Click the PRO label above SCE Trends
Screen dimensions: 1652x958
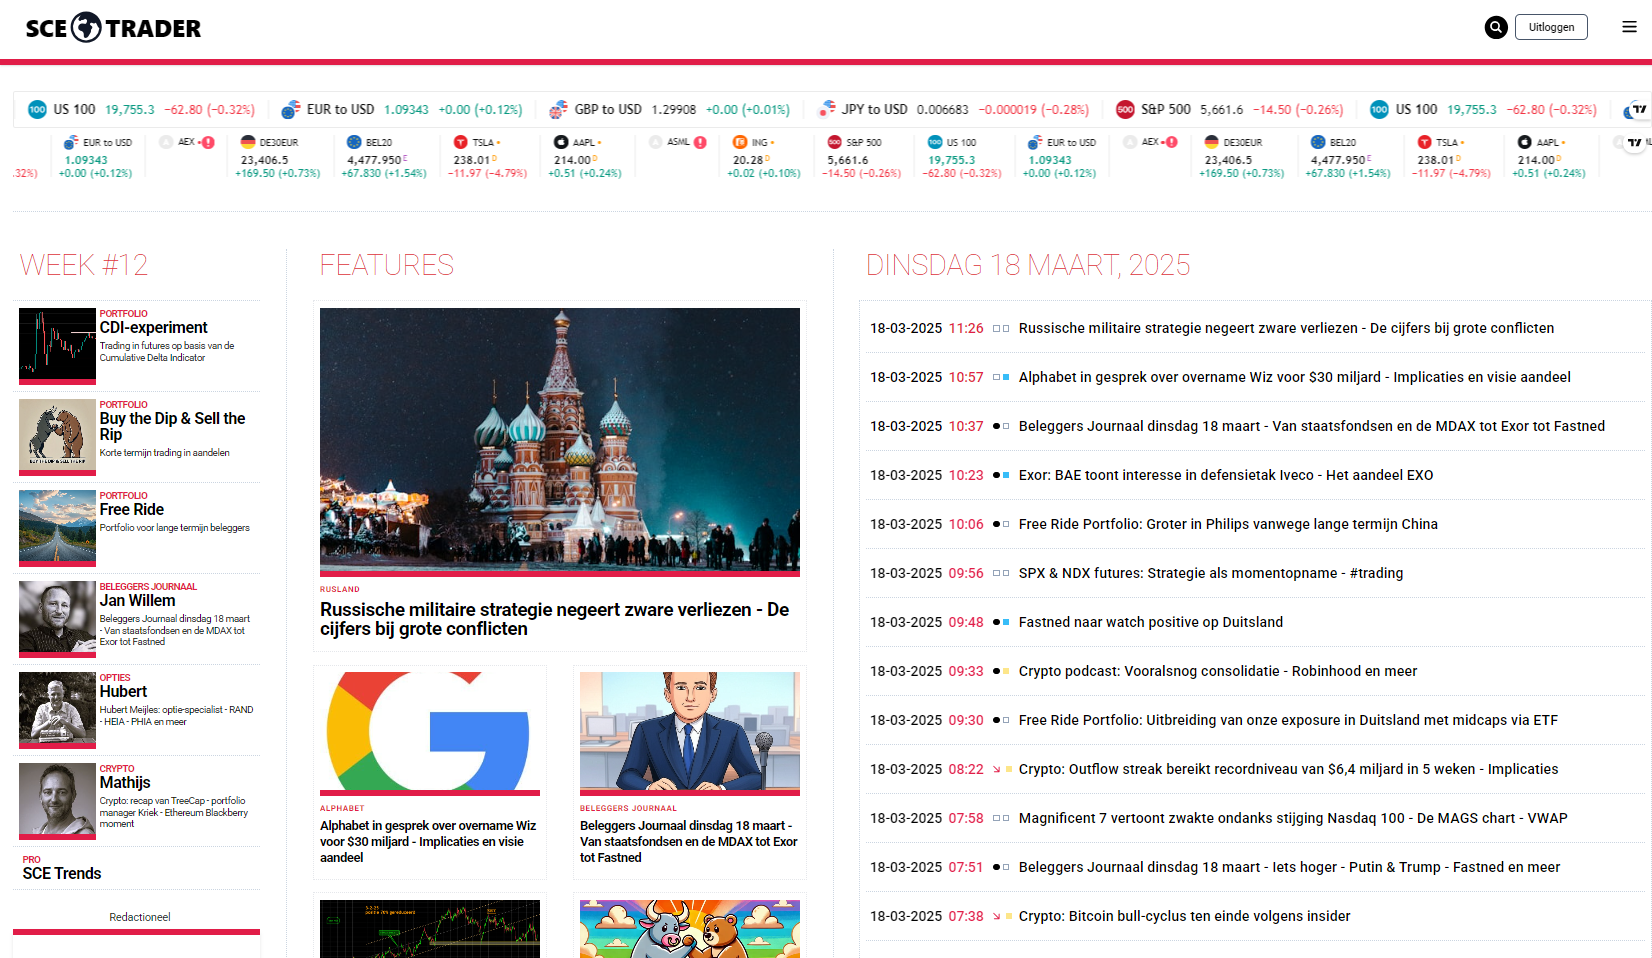32,860
